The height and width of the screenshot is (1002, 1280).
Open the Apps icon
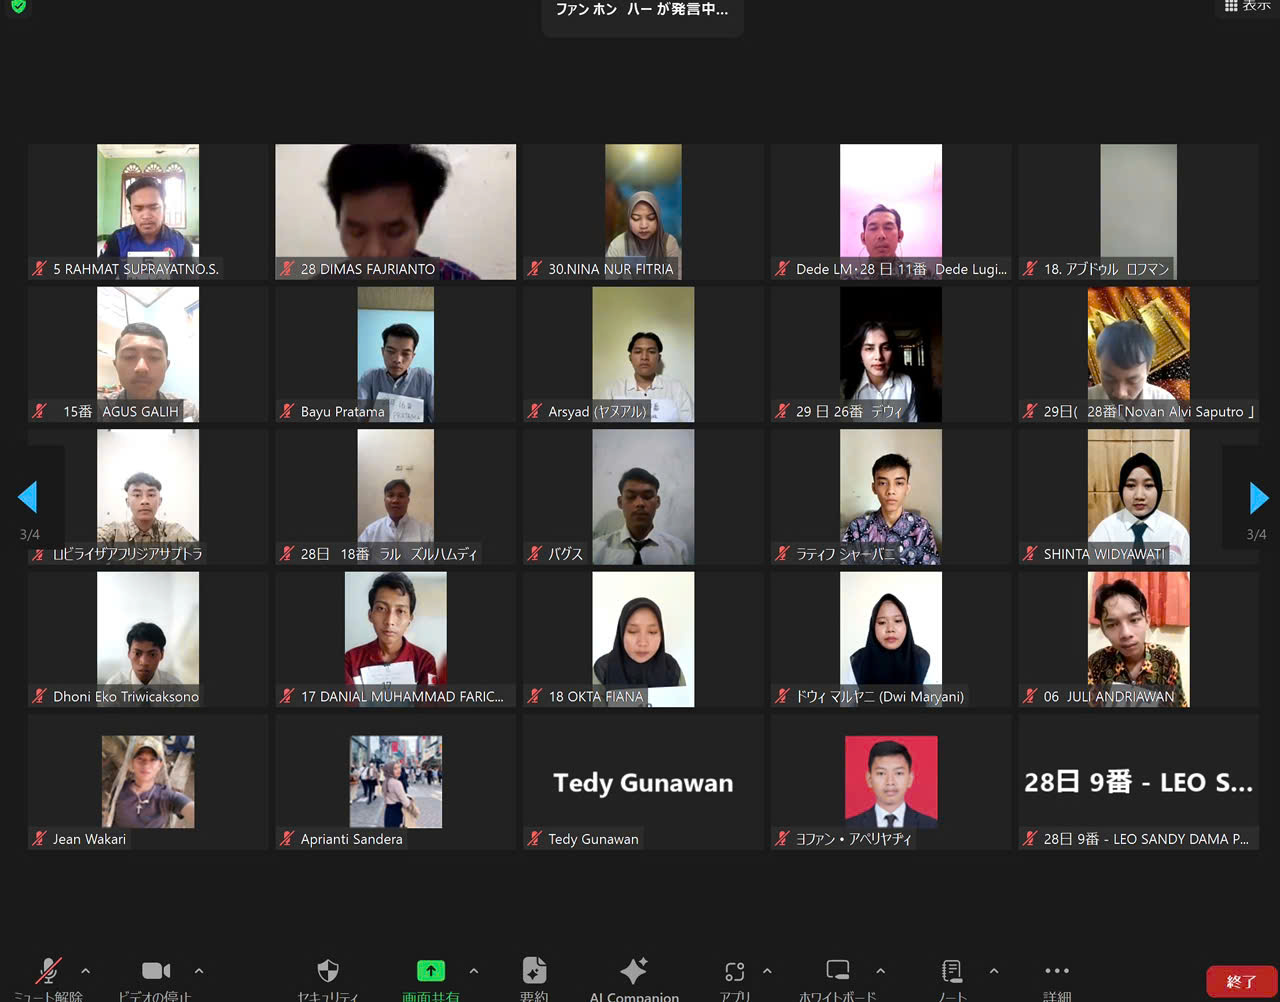point(735,971)
